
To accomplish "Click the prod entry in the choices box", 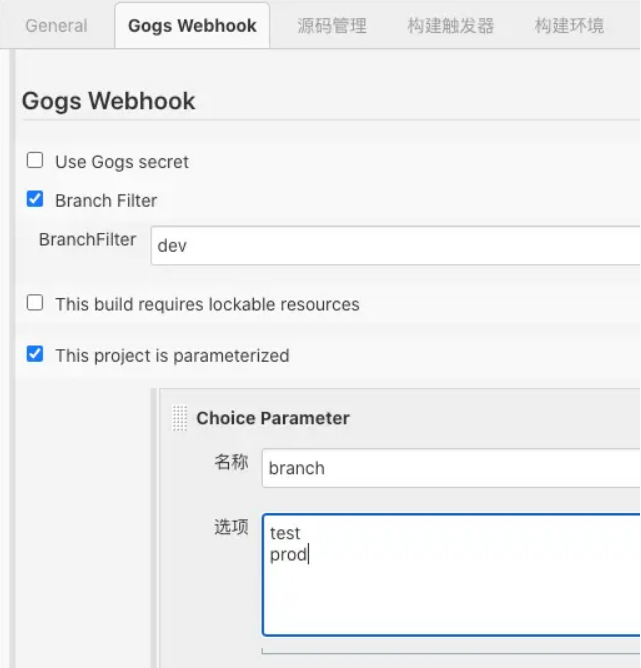I will click(x=288, y=555).
